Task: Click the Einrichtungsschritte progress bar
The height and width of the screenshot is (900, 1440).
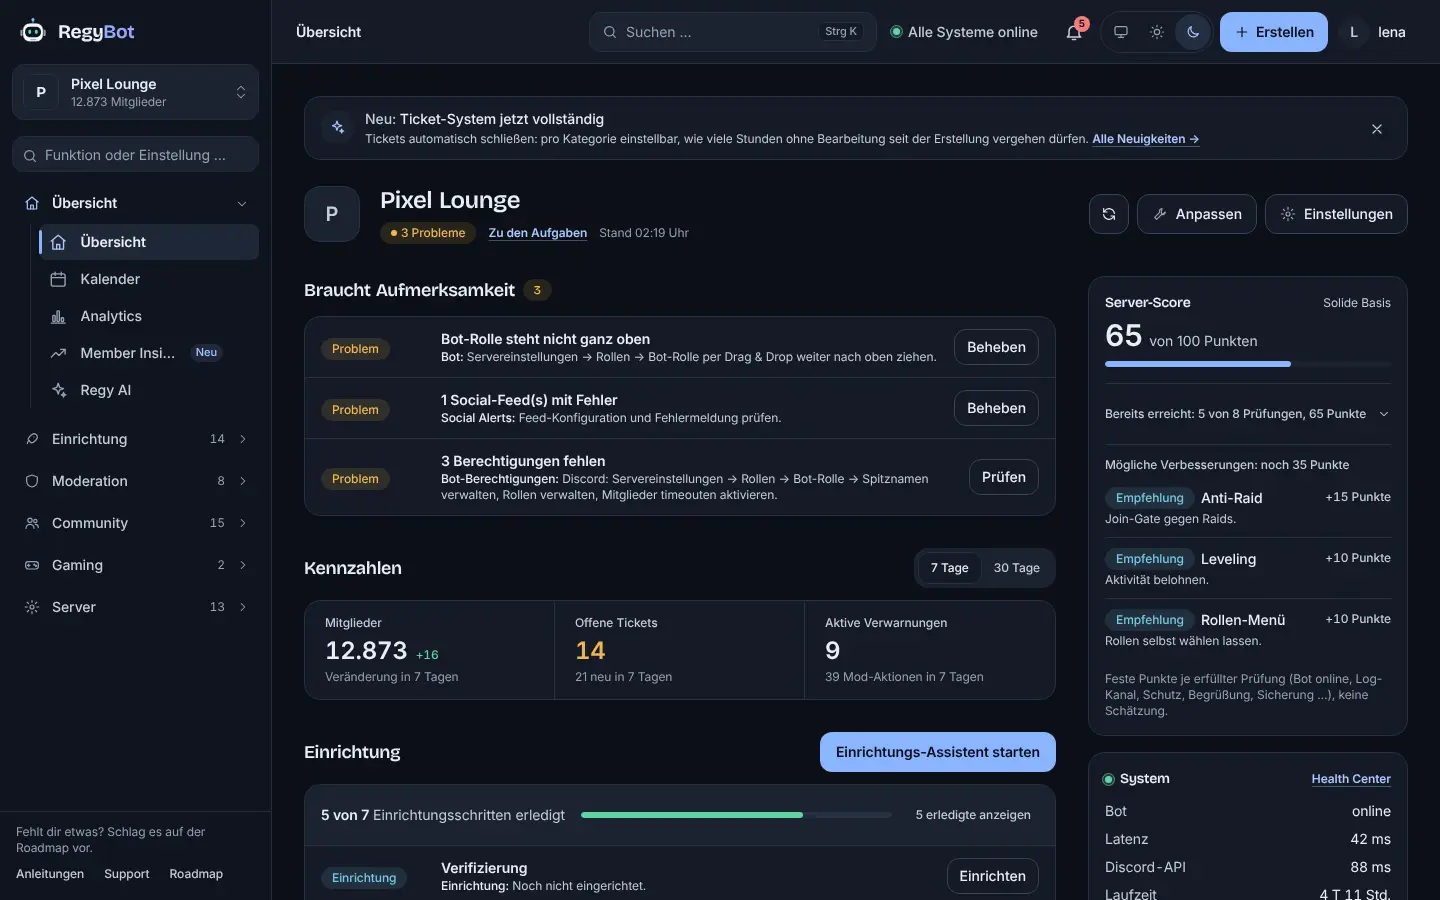Action: (x=736, y=815)
